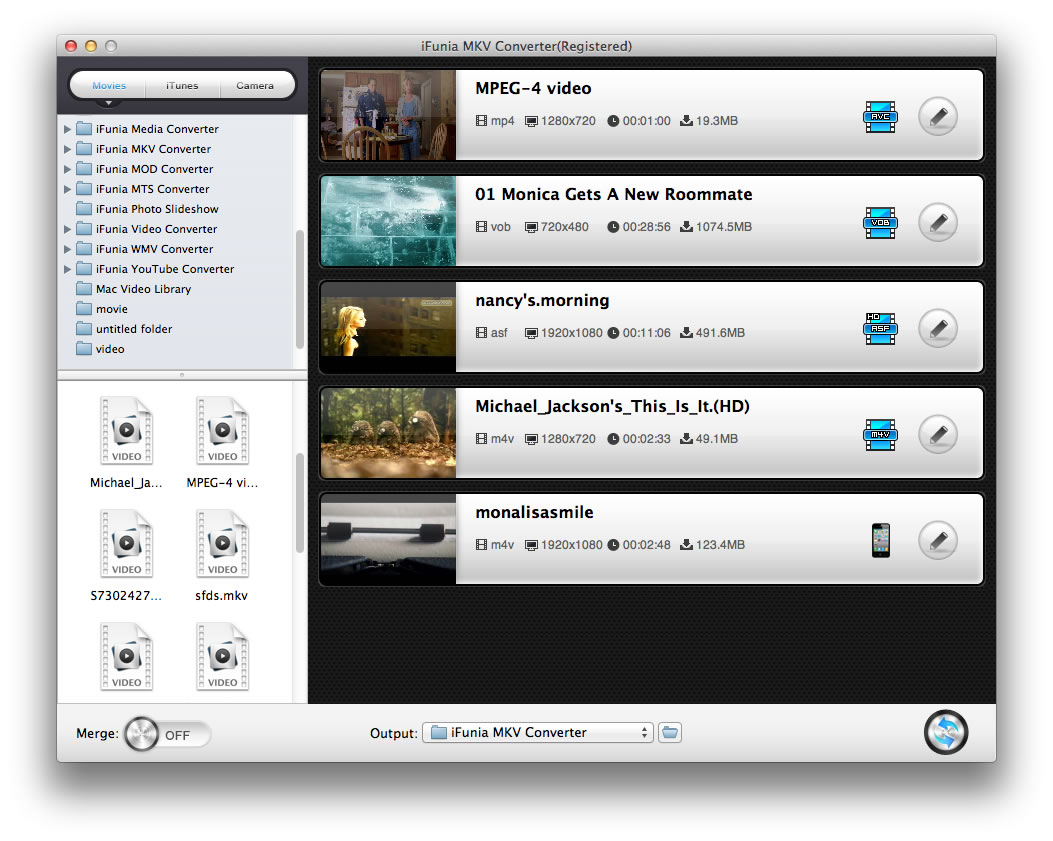The image size is (1053, 841).
Task: Select the iFunia Media Converter folder icon
Action: coord(84,128)
